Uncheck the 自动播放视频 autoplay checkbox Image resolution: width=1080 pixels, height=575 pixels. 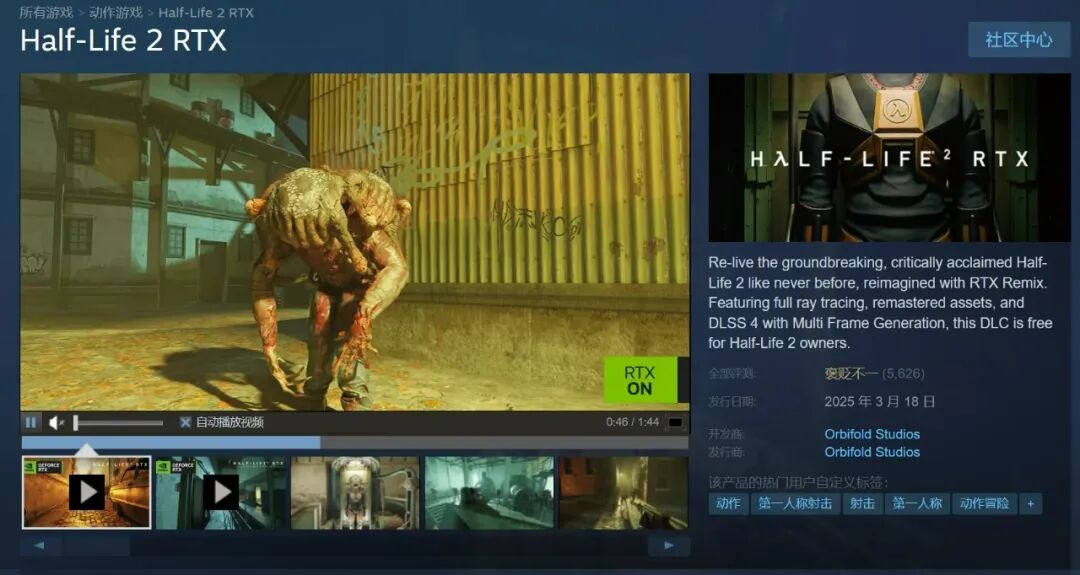[x=185, y=422]
